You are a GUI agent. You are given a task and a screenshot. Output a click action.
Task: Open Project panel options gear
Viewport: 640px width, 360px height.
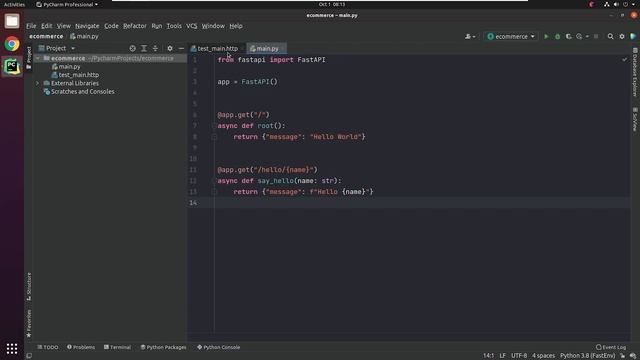pyautogui.click(x=170, y=48)
